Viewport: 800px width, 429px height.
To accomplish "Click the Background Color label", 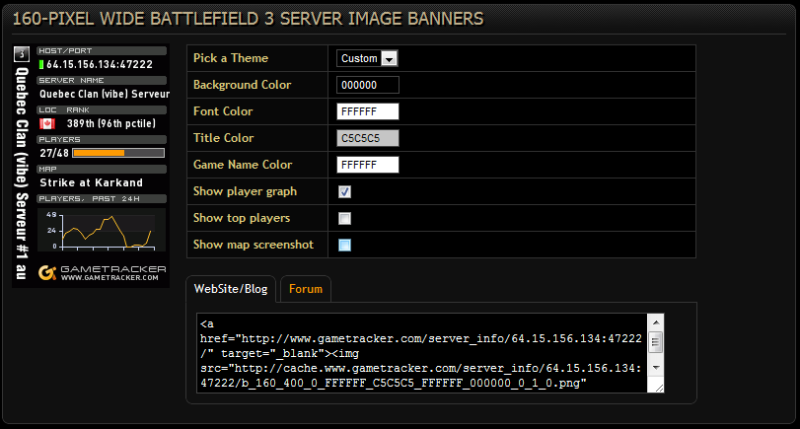I will (242, 85).
